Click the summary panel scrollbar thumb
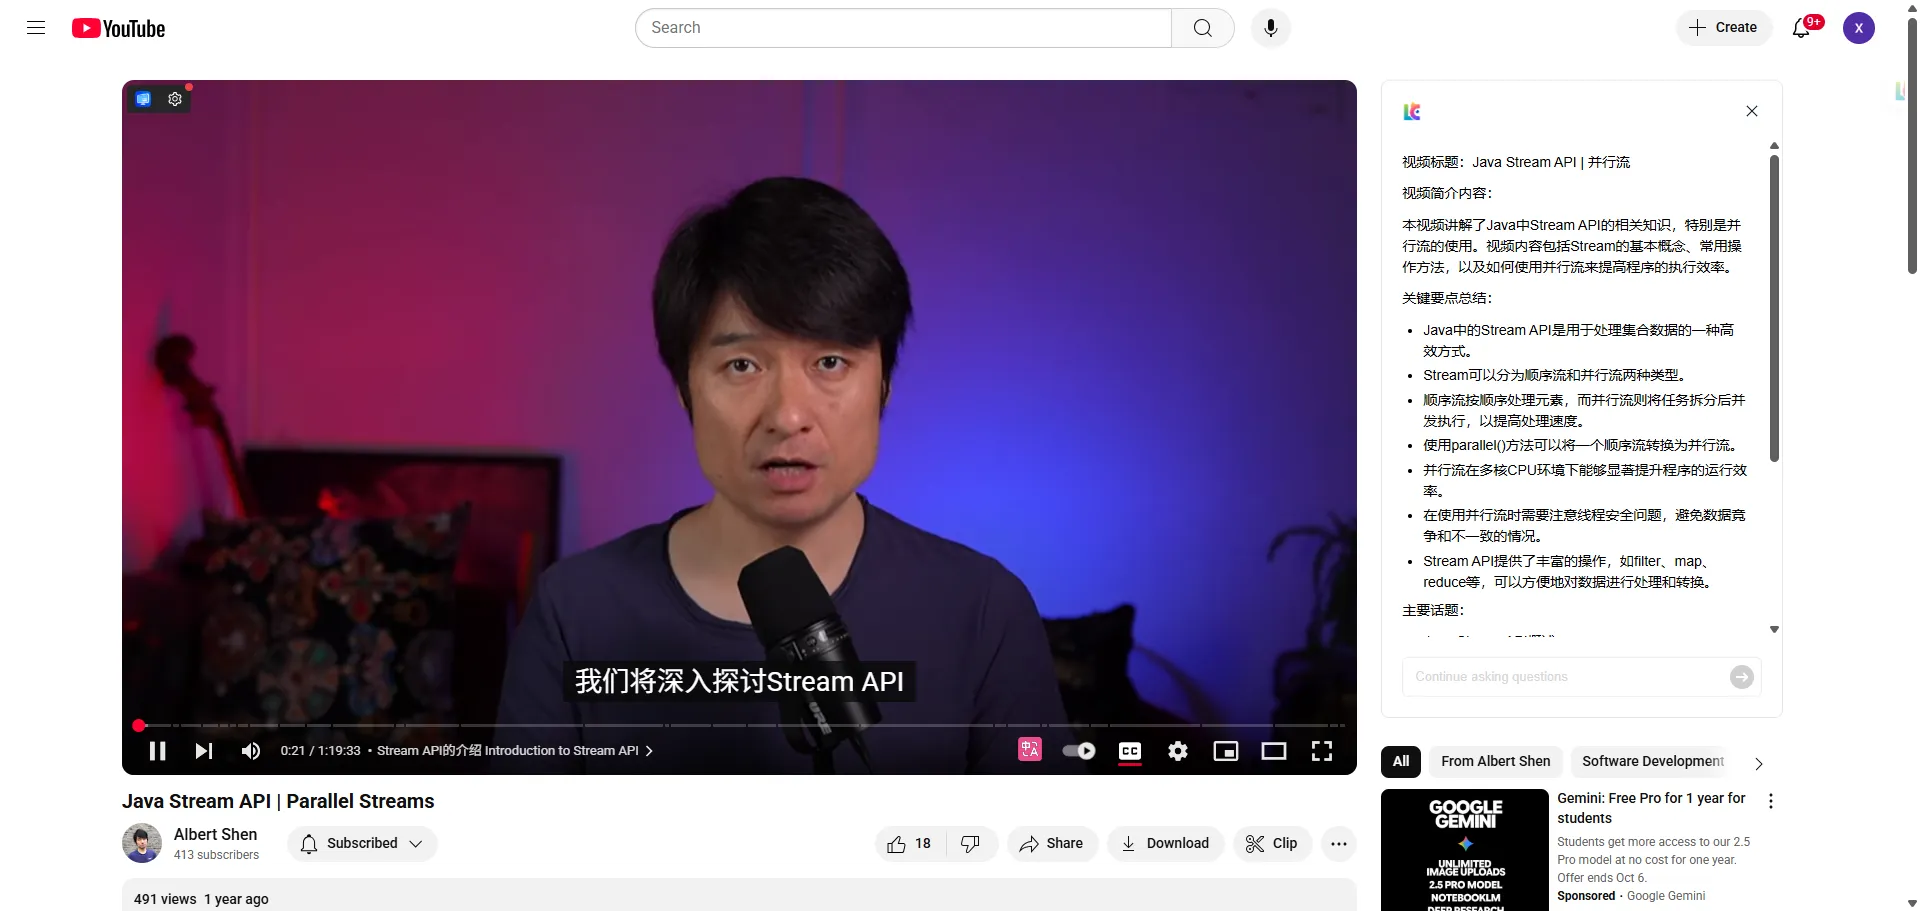 click(x=1774, y=308)
